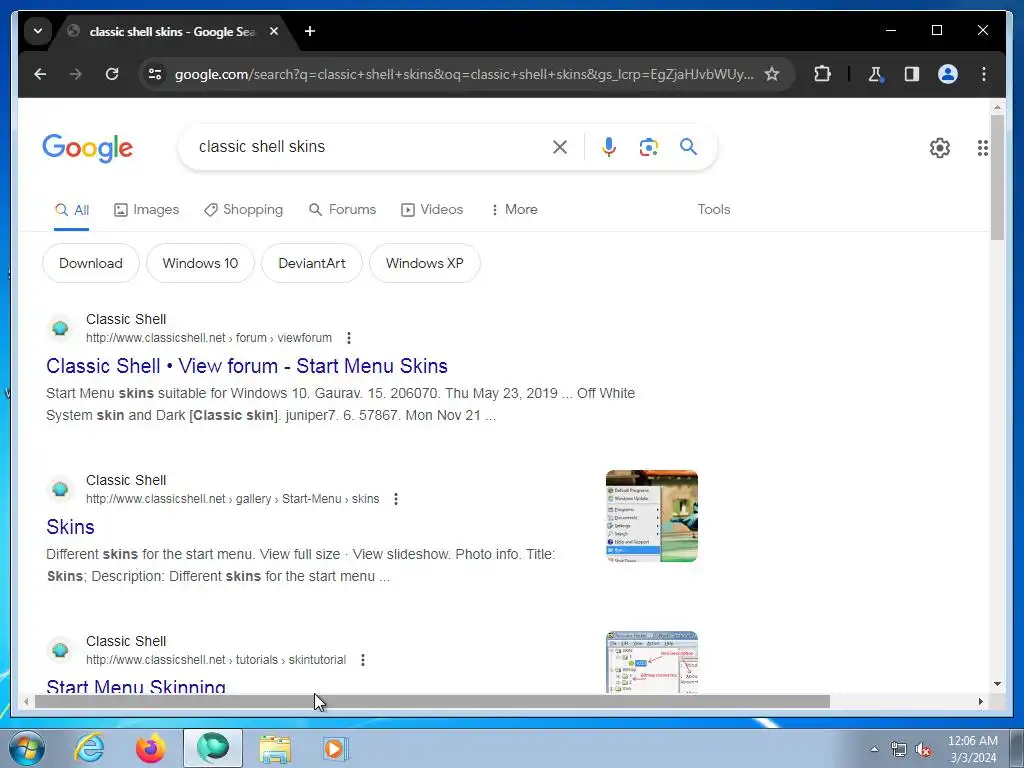Submit search with magnifier icon
This screenshot has width=1024, height=768.
point(688,147)
